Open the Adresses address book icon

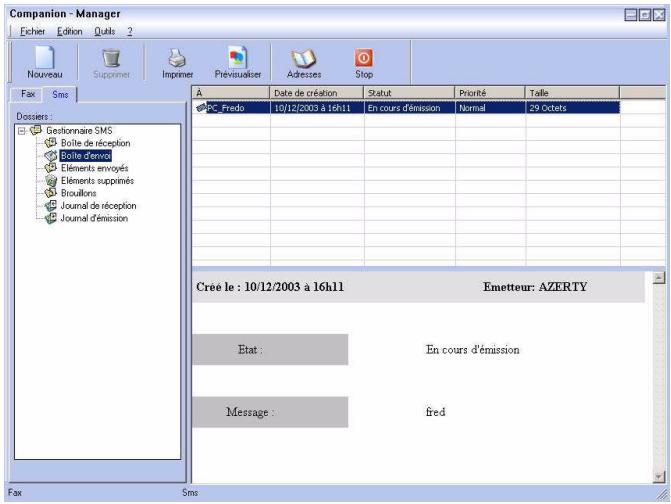point(304,58)
